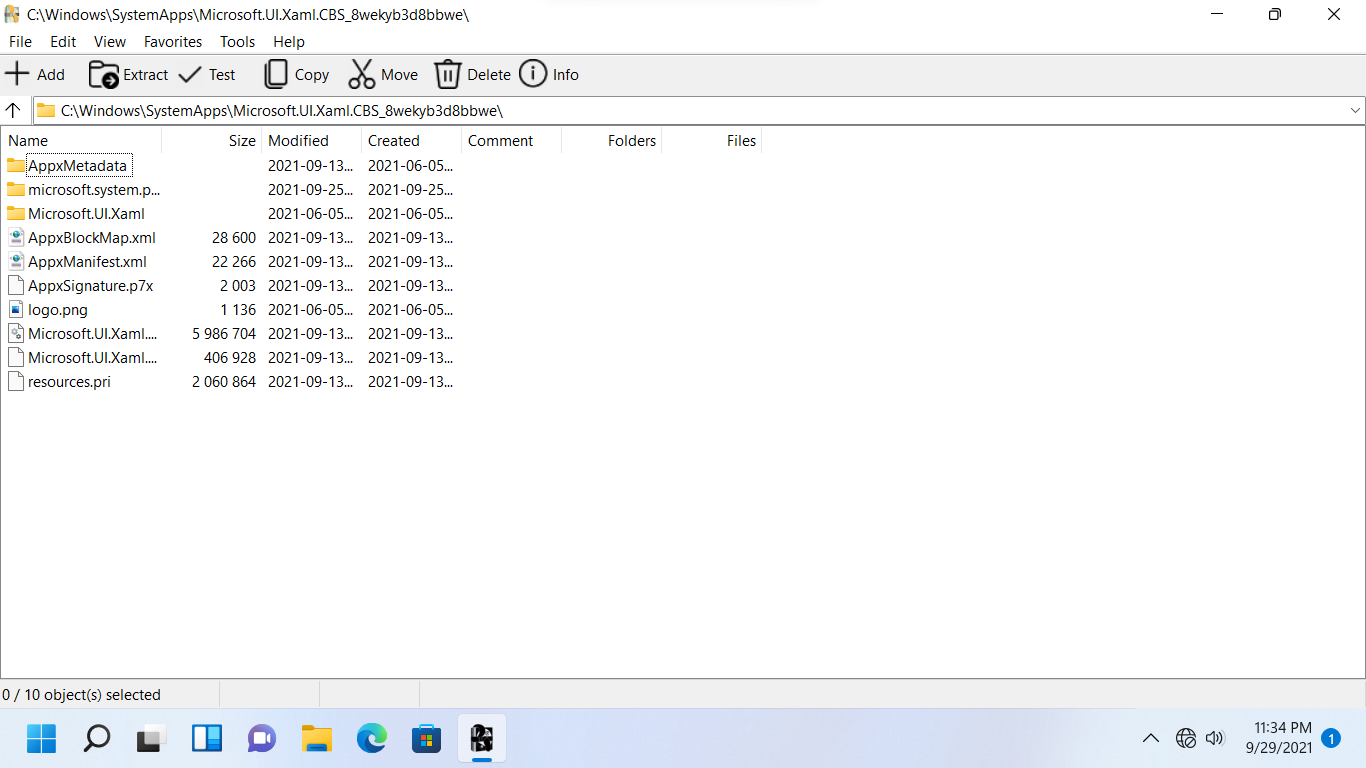Viewport: 1366px width, 768px height.
Task: Open taskbar Search
Action: 96,739
